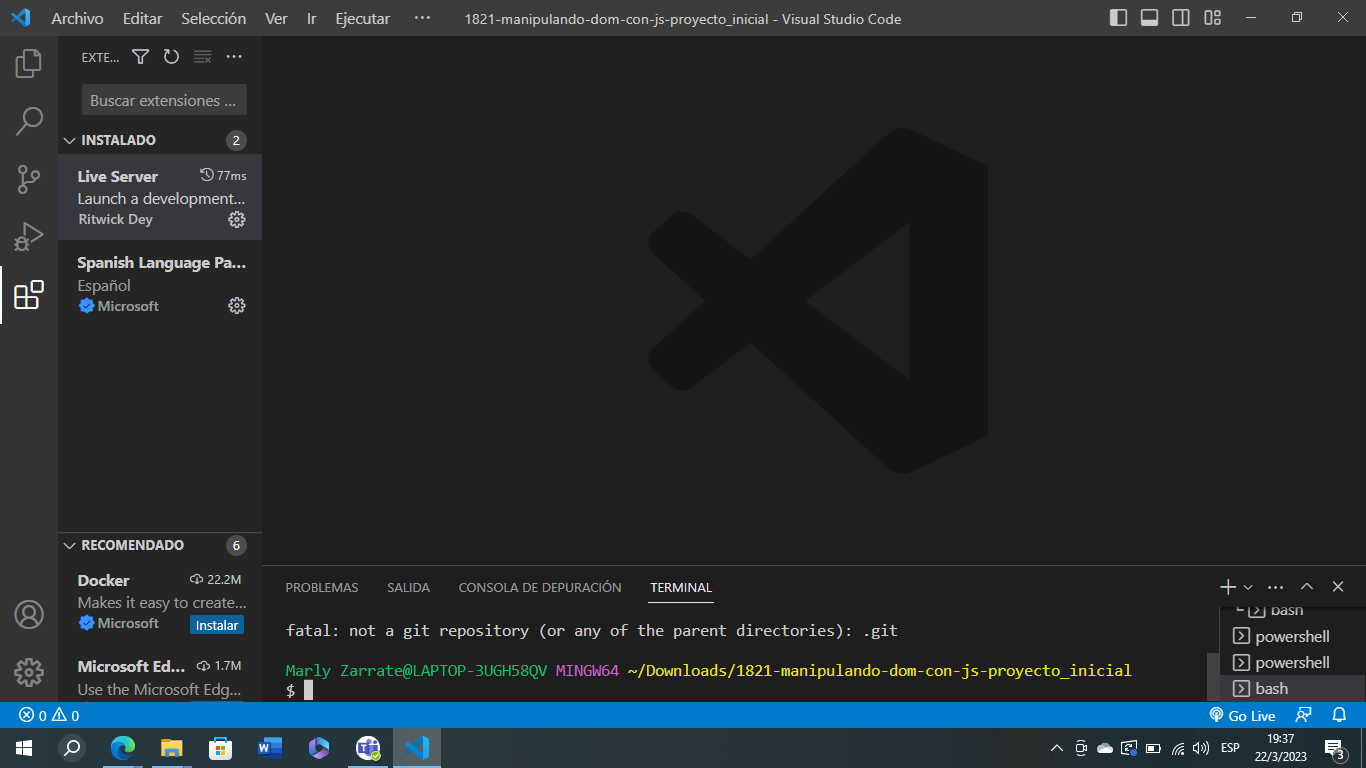Close the terminal panel
The width and height of the screenshot is (1366, 768).
(x=1338, y=587)
